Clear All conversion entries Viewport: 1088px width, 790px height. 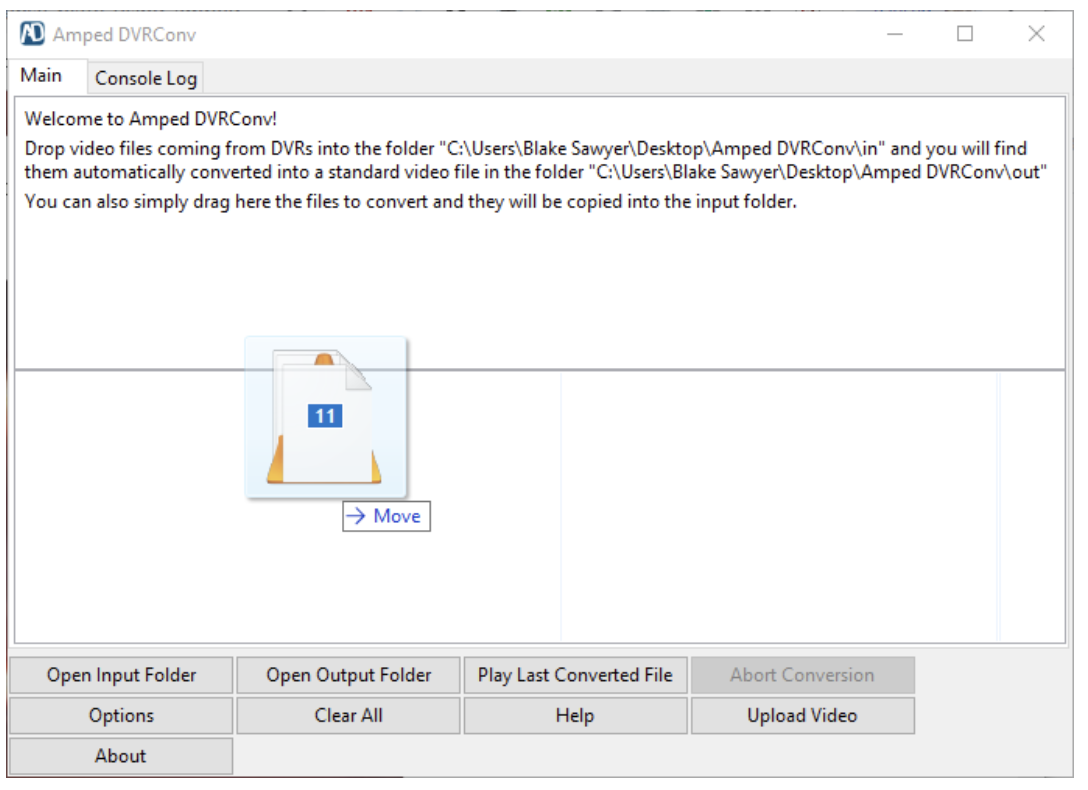(348, 715)
